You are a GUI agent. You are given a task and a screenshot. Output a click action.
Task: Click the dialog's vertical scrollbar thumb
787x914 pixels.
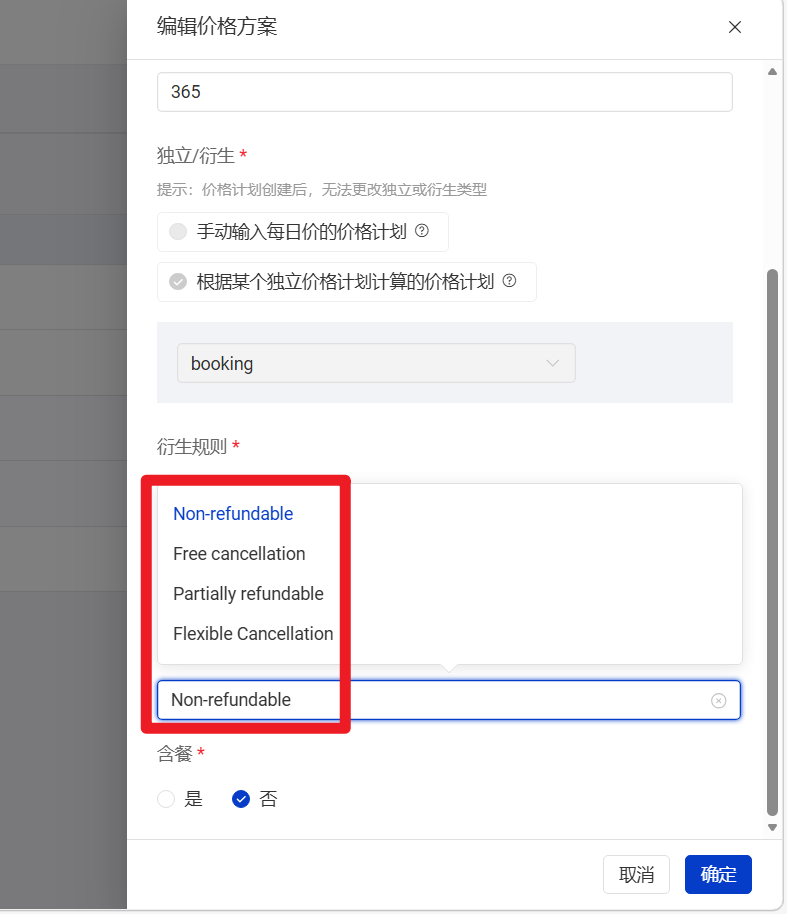point(772,540)
